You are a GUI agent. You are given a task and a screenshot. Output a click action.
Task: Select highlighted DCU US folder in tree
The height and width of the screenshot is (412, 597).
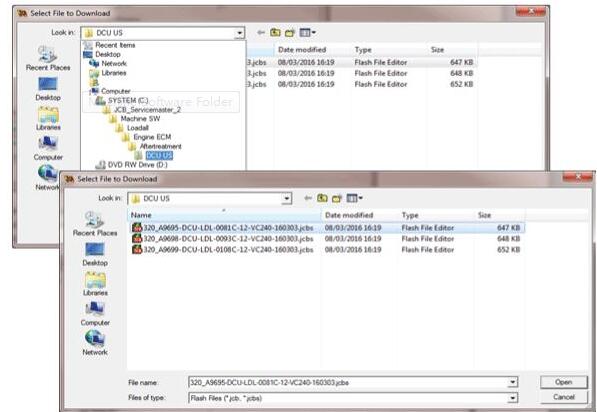pos(159,155)
